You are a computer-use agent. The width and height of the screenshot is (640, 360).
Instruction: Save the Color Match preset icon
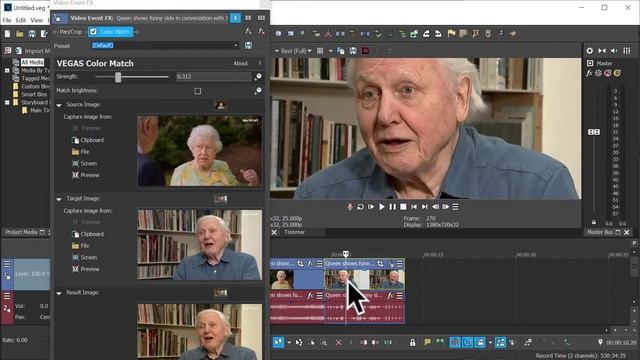pyautogui.click(x=248, y=46)
